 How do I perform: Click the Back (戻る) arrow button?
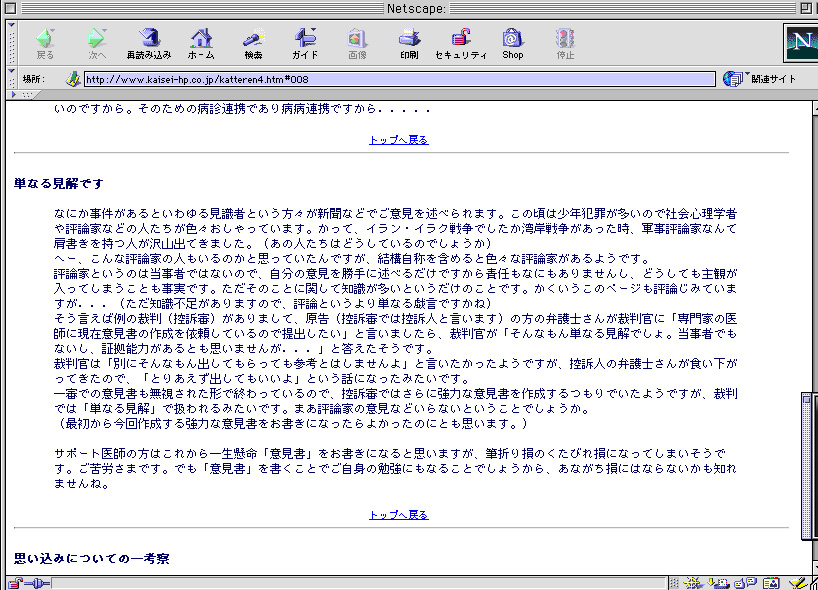(44, 43)
